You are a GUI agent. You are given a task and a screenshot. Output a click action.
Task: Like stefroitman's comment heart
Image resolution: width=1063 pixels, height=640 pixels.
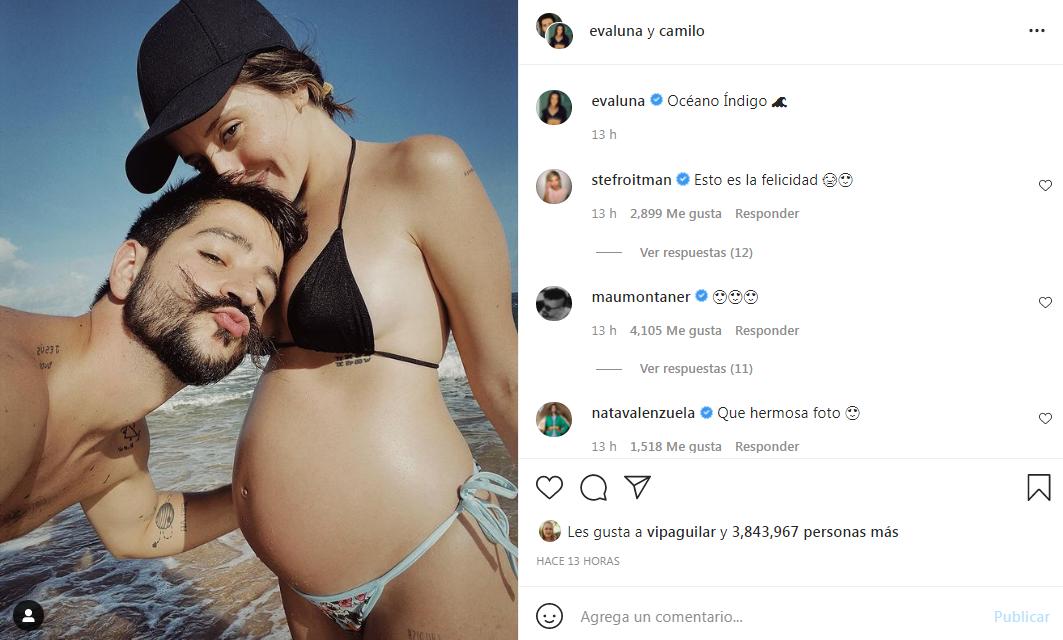(x=1045, y=185)
